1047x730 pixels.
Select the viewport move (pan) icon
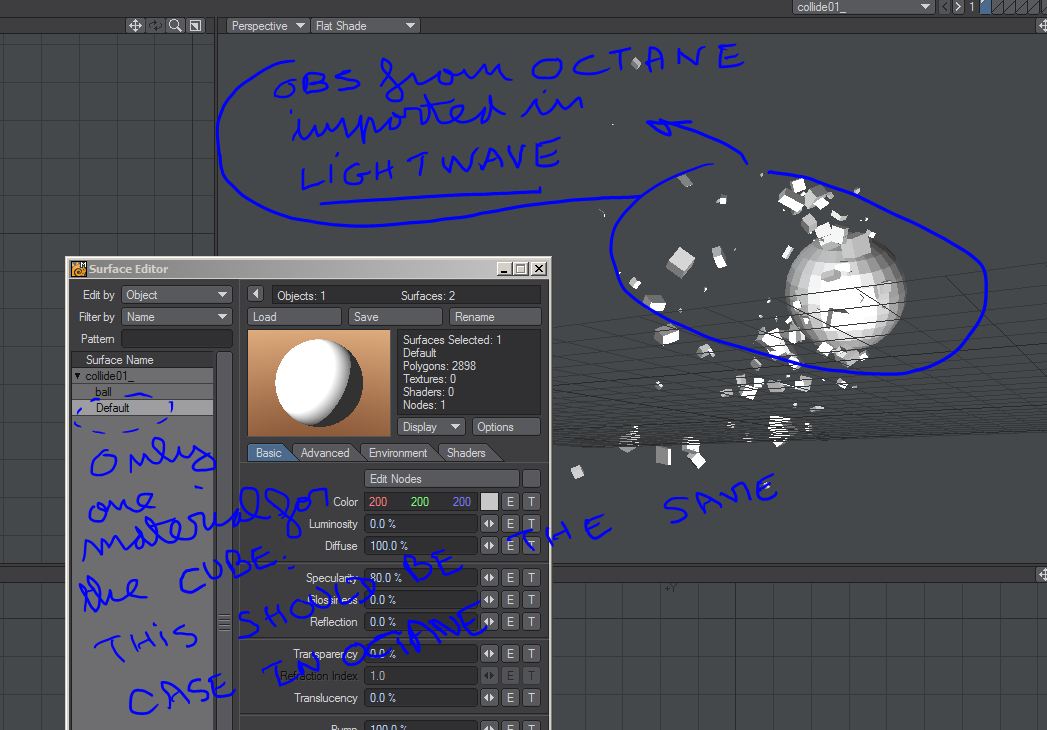pos(135,25)
